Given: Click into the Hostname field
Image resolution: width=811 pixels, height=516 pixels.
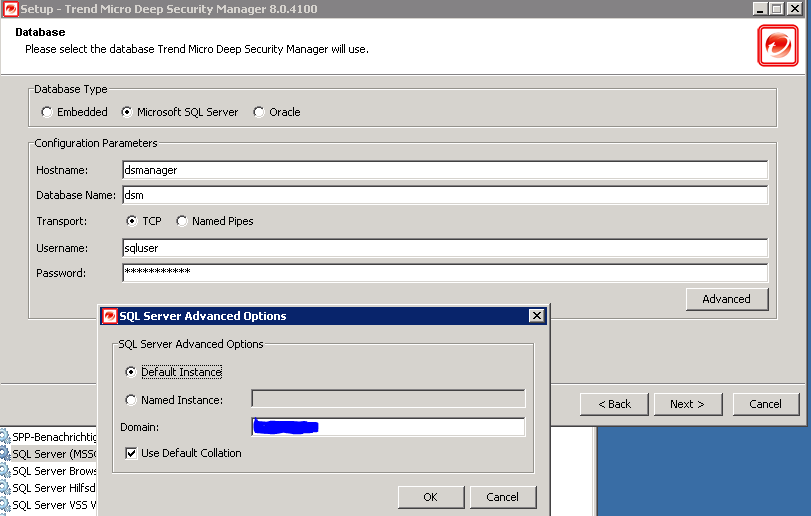Looking at the screenshot, I should click(445, 170).
